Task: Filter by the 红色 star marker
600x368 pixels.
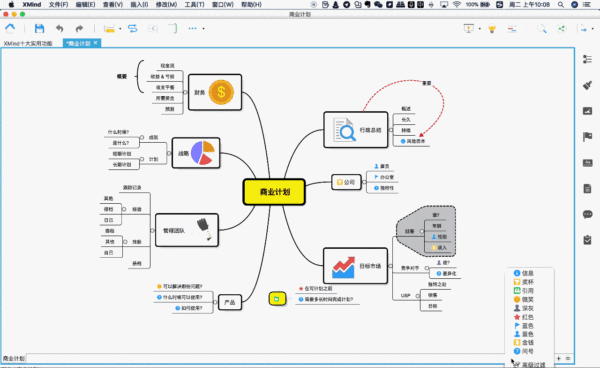Action: tap(524, 317)
